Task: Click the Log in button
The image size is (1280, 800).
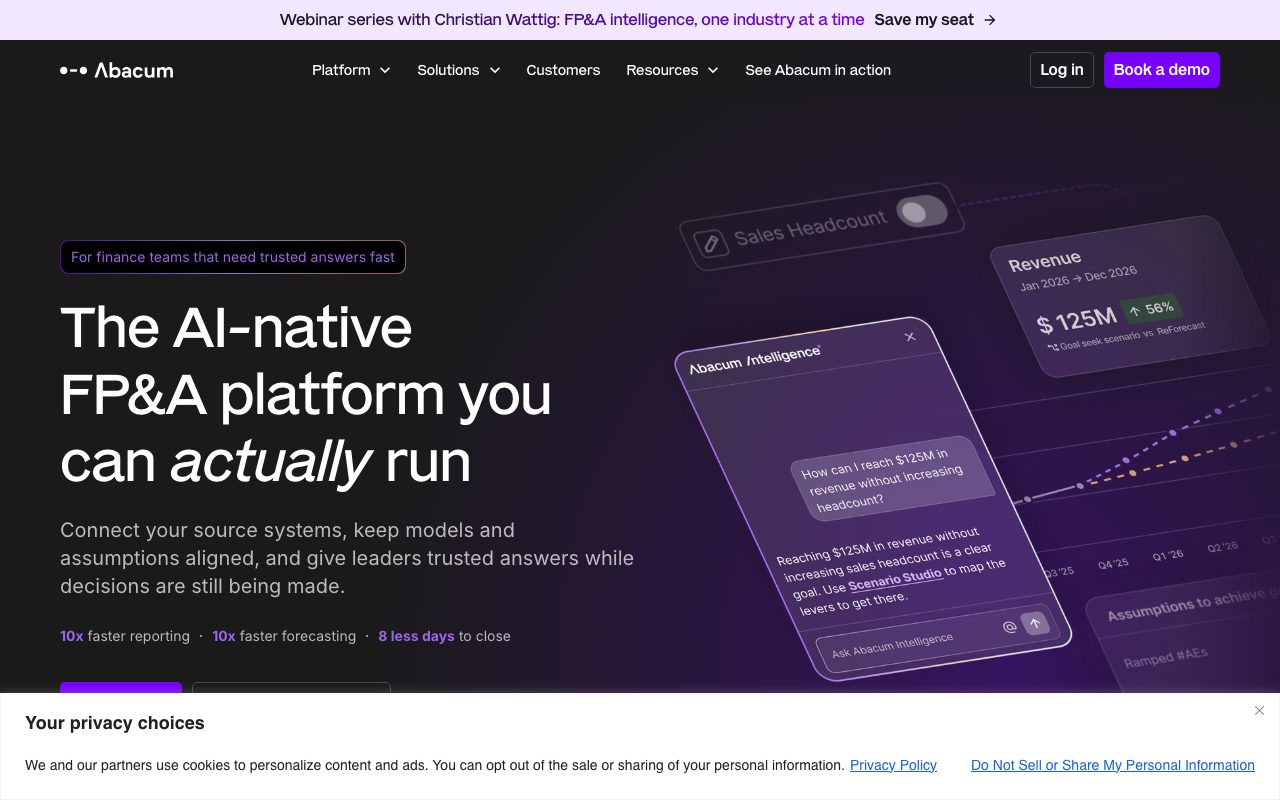Action: (1062, 70)
